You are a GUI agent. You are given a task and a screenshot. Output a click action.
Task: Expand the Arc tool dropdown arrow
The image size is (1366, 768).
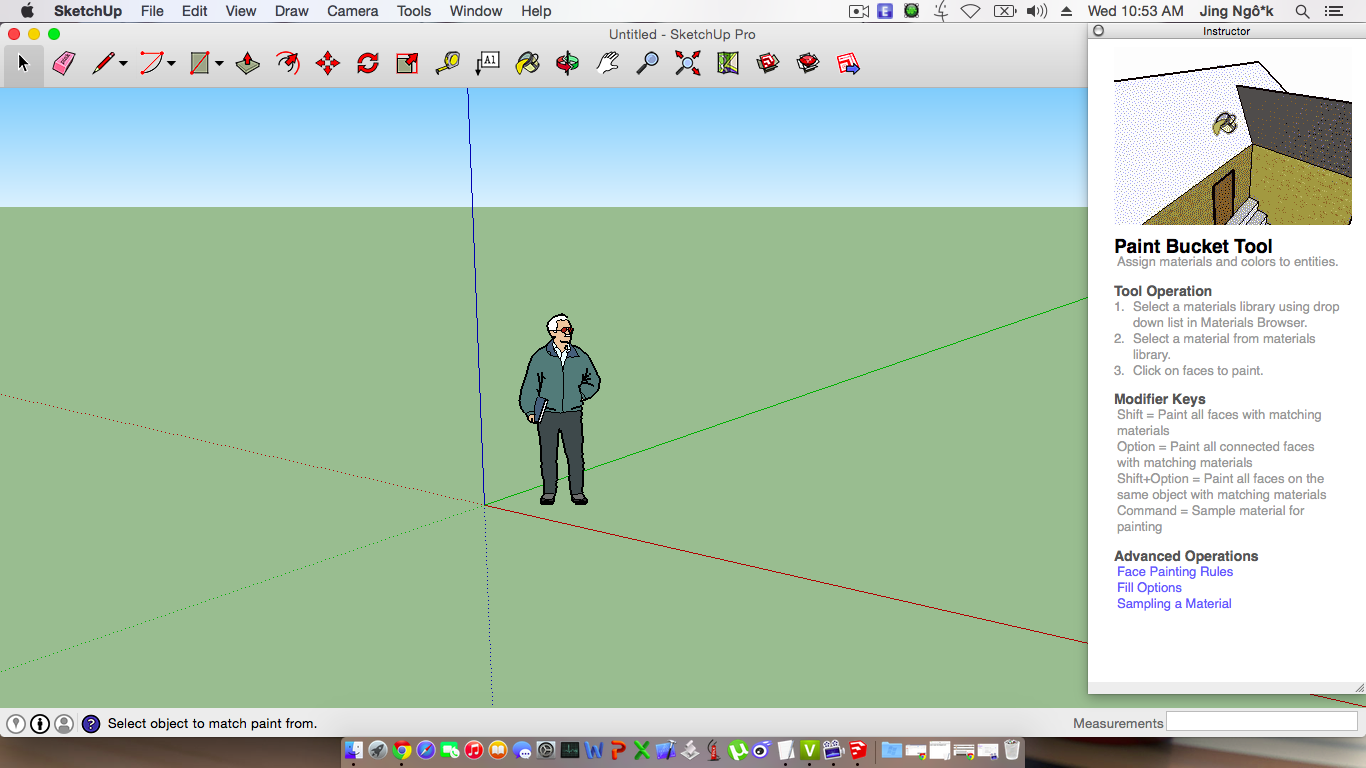(171, 64)
